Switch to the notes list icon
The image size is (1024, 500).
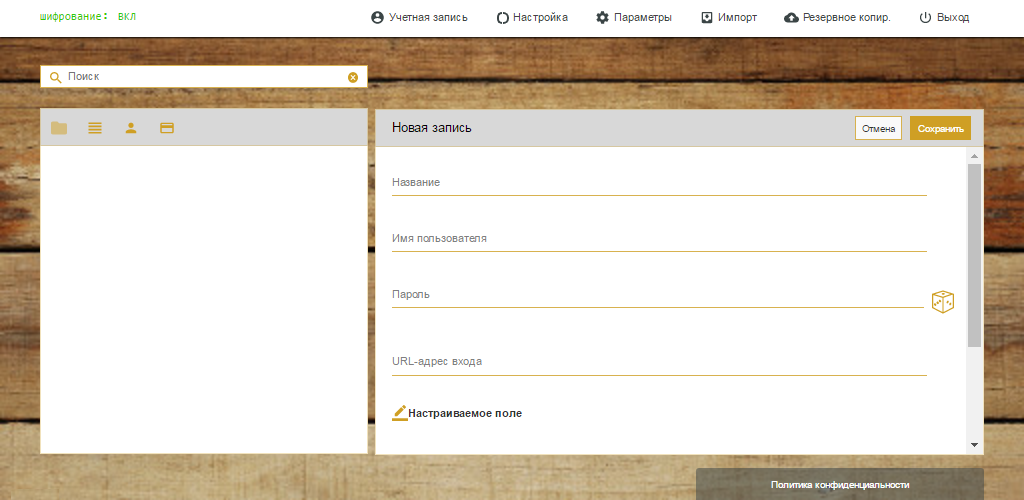pyautogui.click(x=95, y=129)
